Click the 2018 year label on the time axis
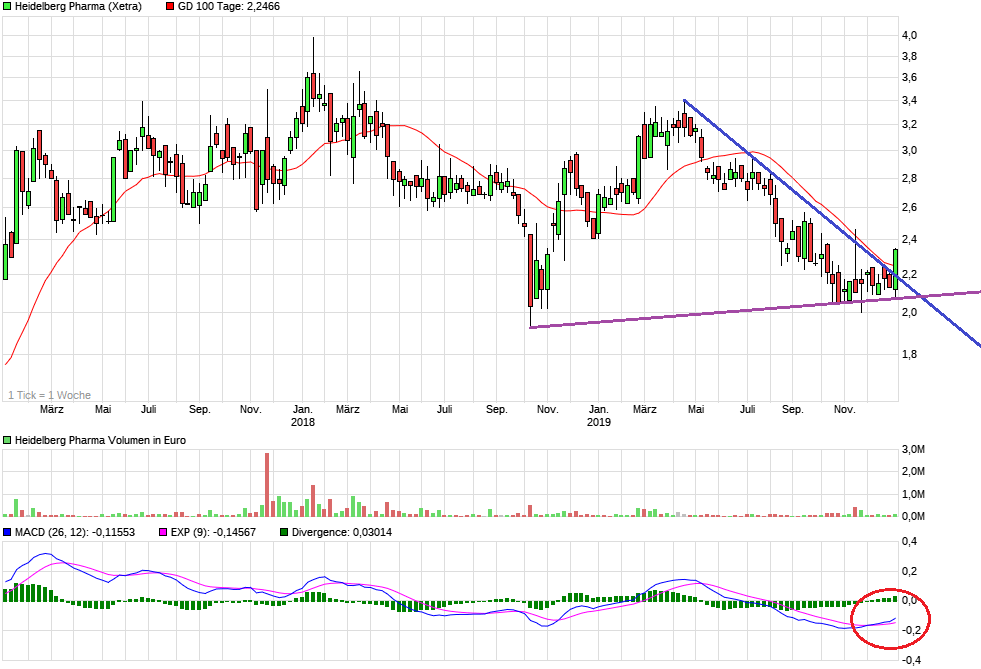This screenshot has height=669, width=981. coord(302,422)
